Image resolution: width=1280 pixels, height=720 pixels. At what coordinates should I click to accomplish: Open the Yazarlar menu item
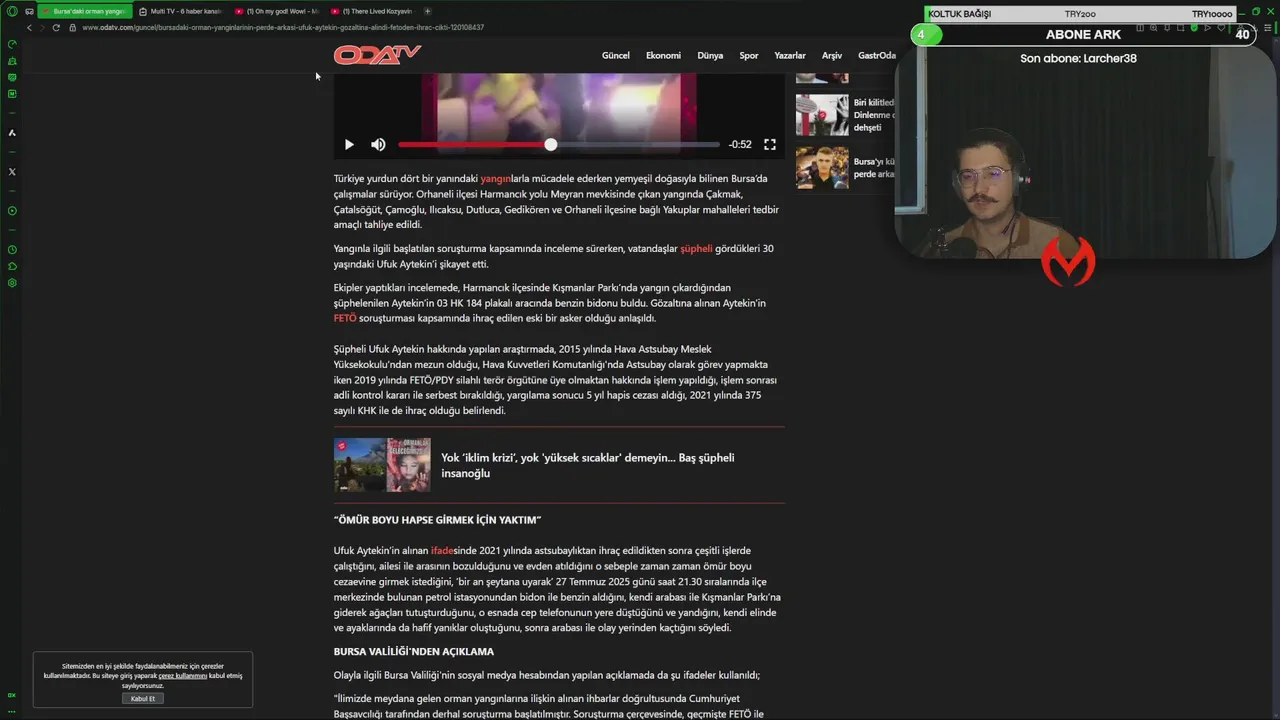[790, 56]
